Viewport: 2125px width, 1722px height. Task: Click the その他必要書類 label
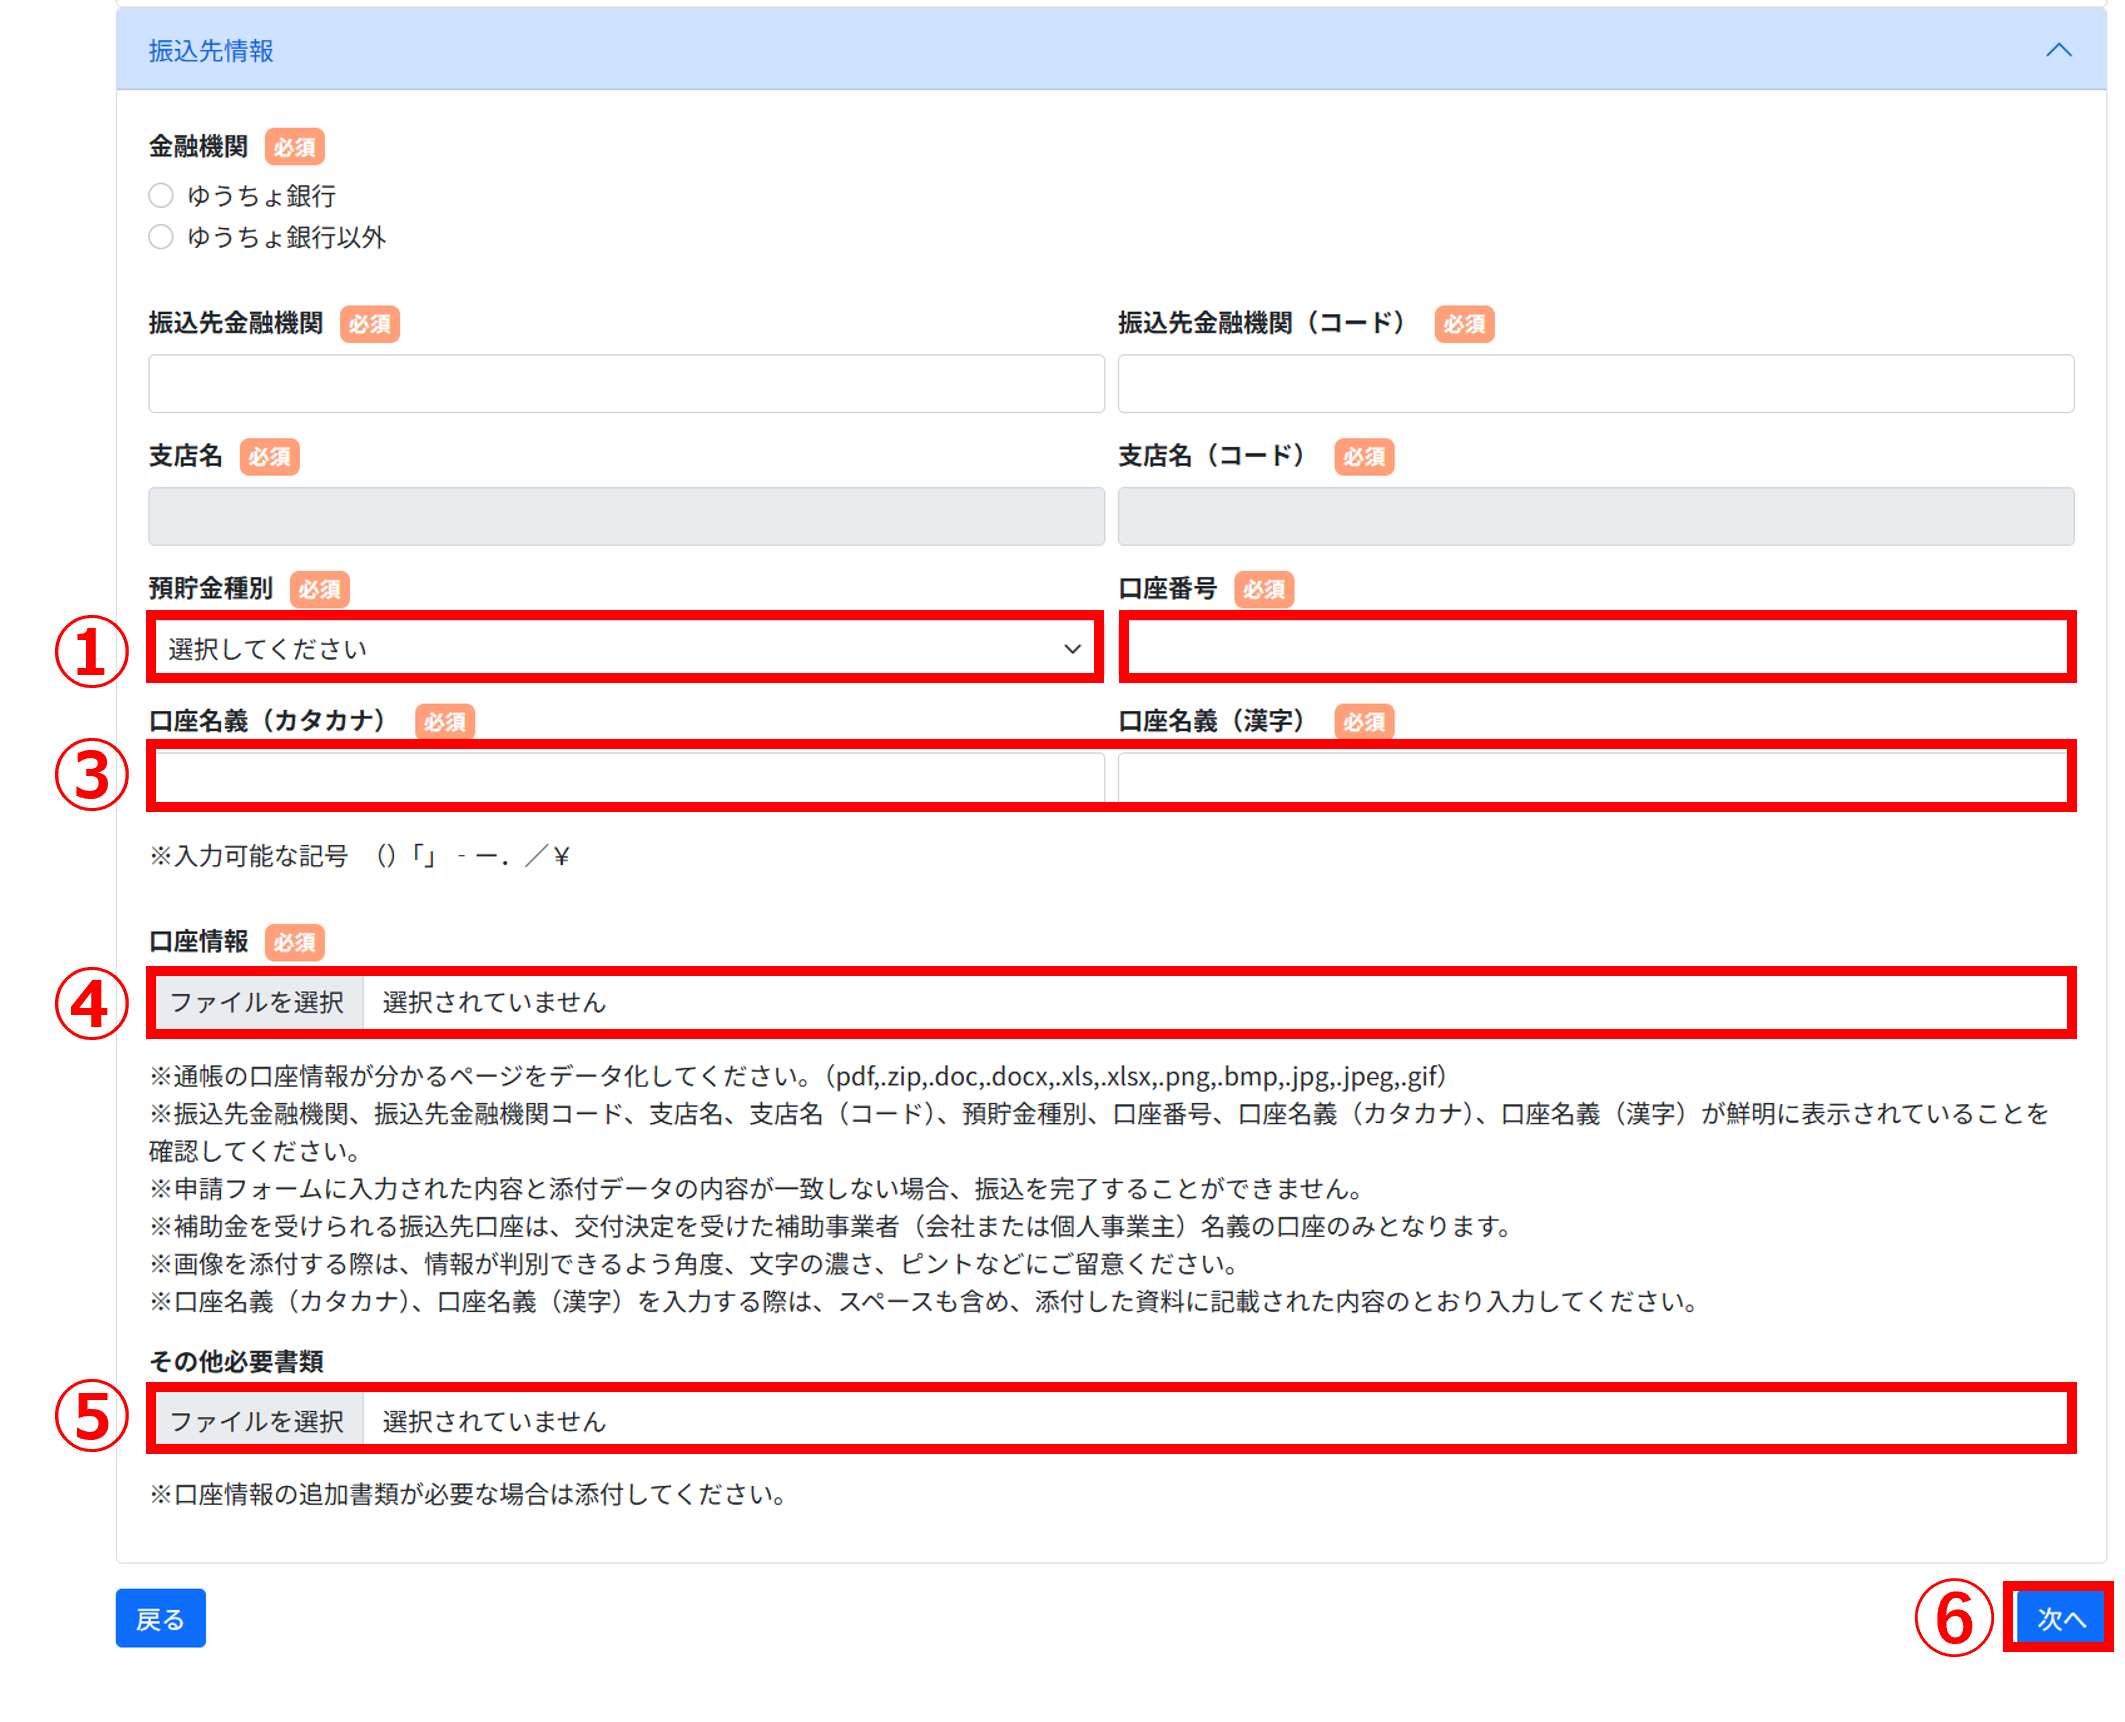tap(236, 1361)
